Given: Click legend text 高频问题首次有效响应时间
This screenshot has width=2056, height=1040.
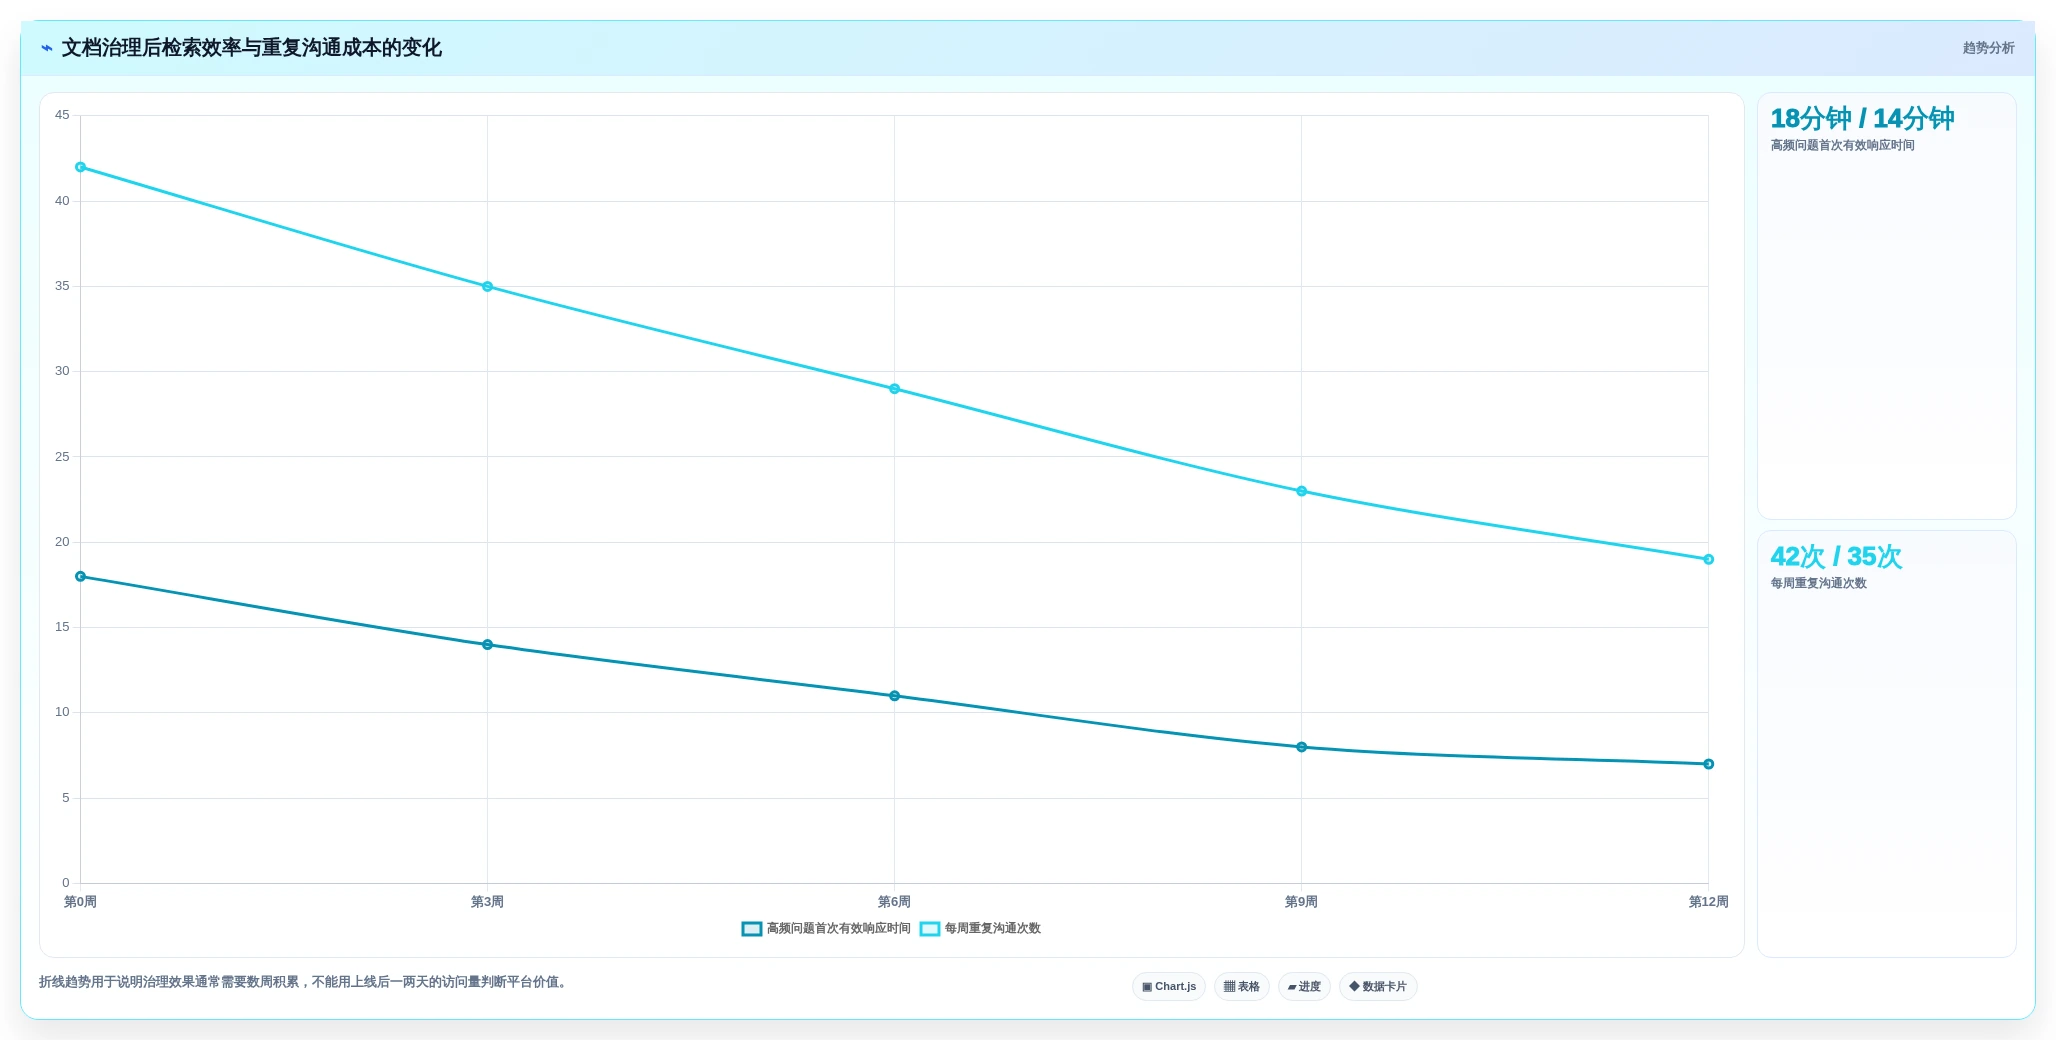Looking at the screenshot, I should [839, 929].
